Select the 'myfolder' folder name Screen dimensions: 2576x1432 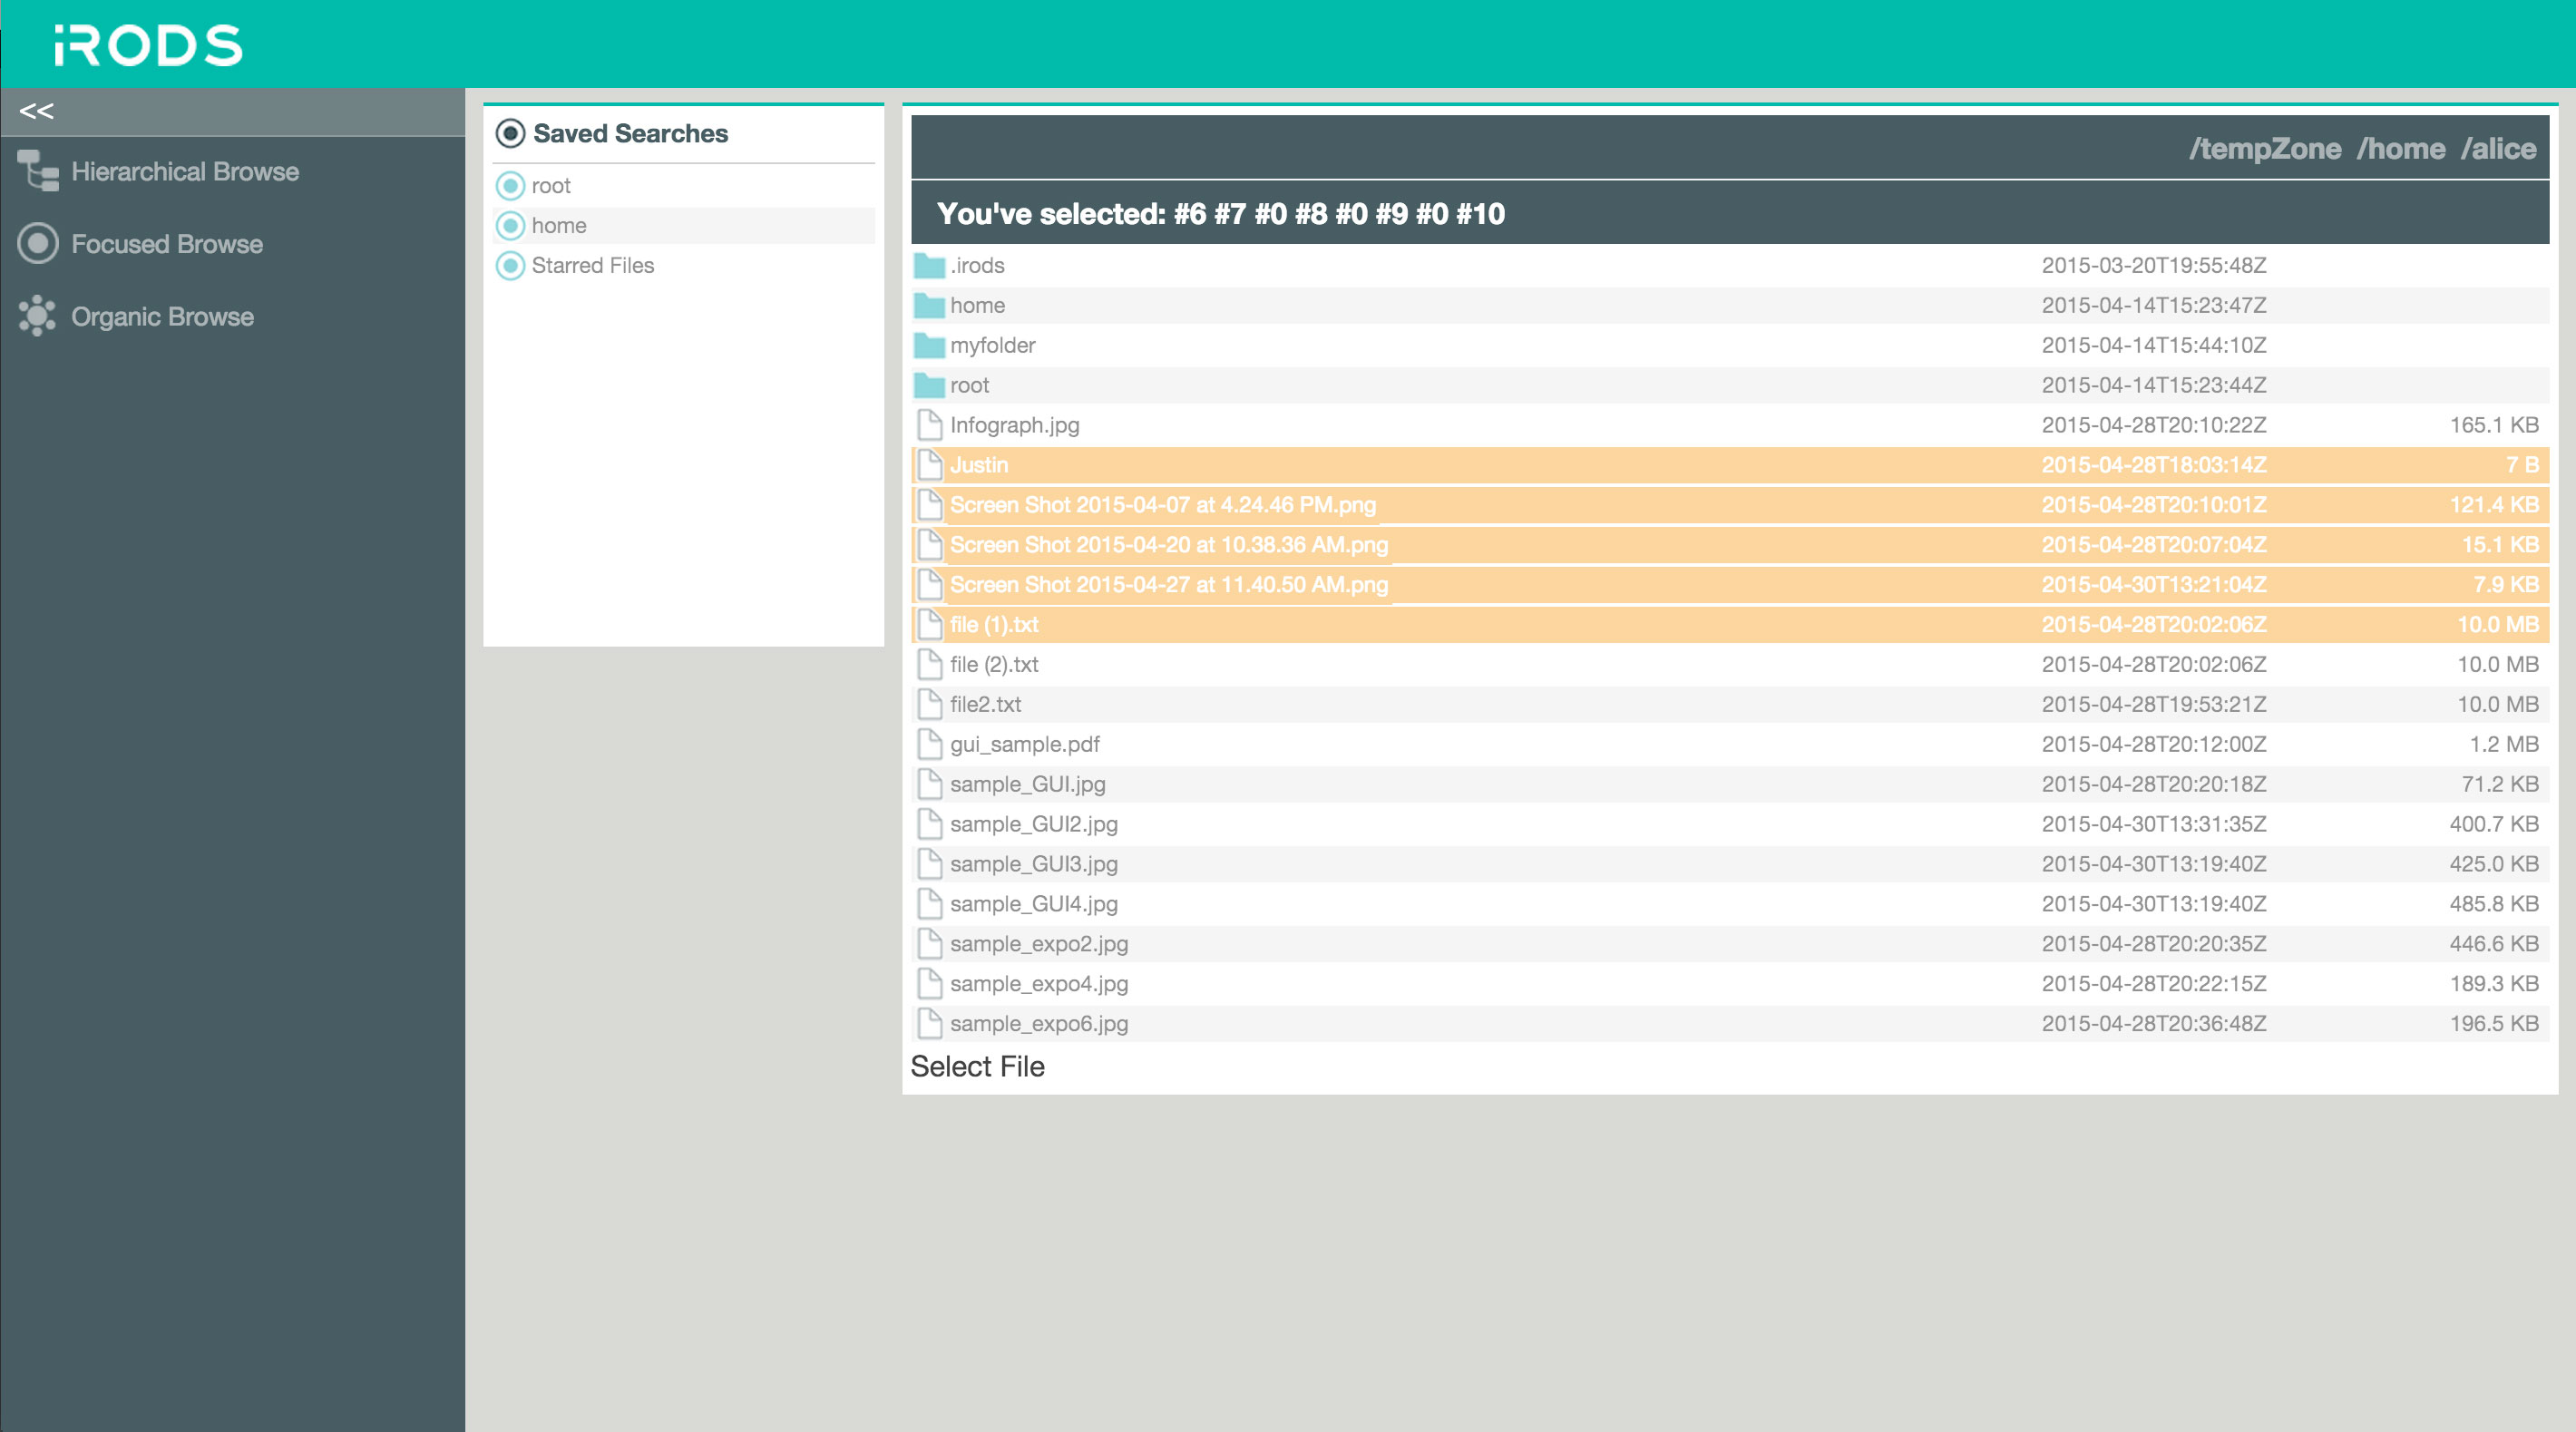pos(992,346)
